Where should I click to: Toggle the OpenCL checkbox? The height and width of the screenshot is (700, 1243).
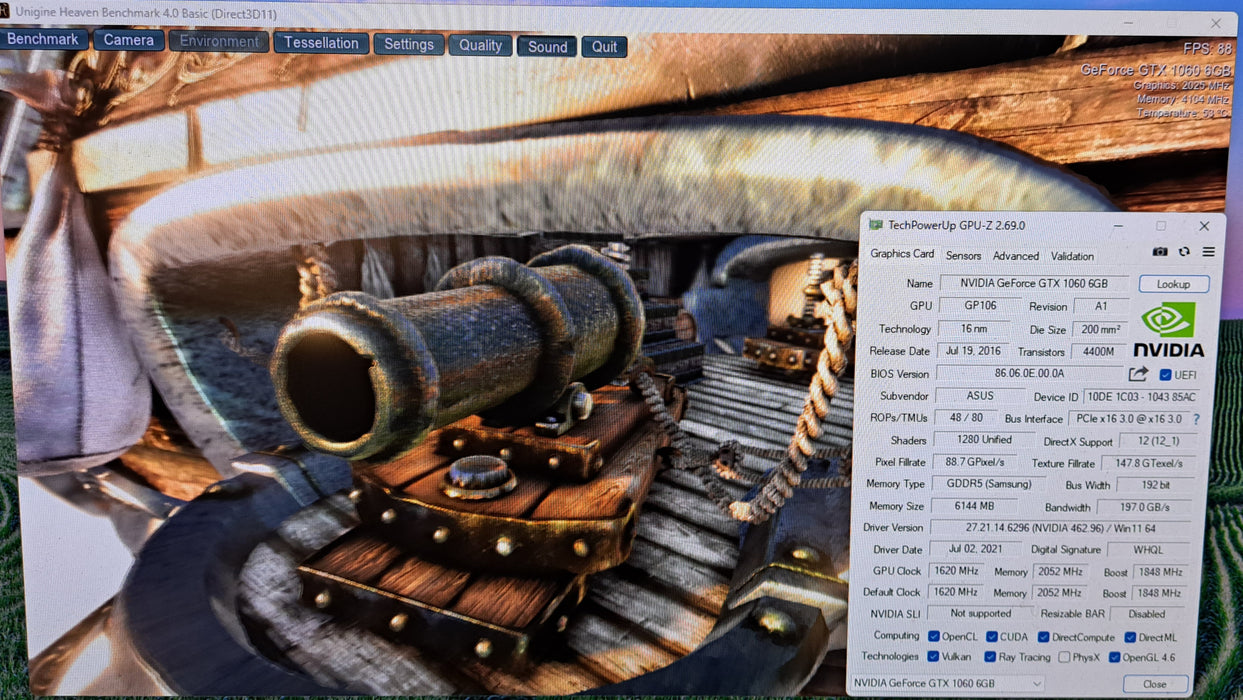(x=933, y=636)
